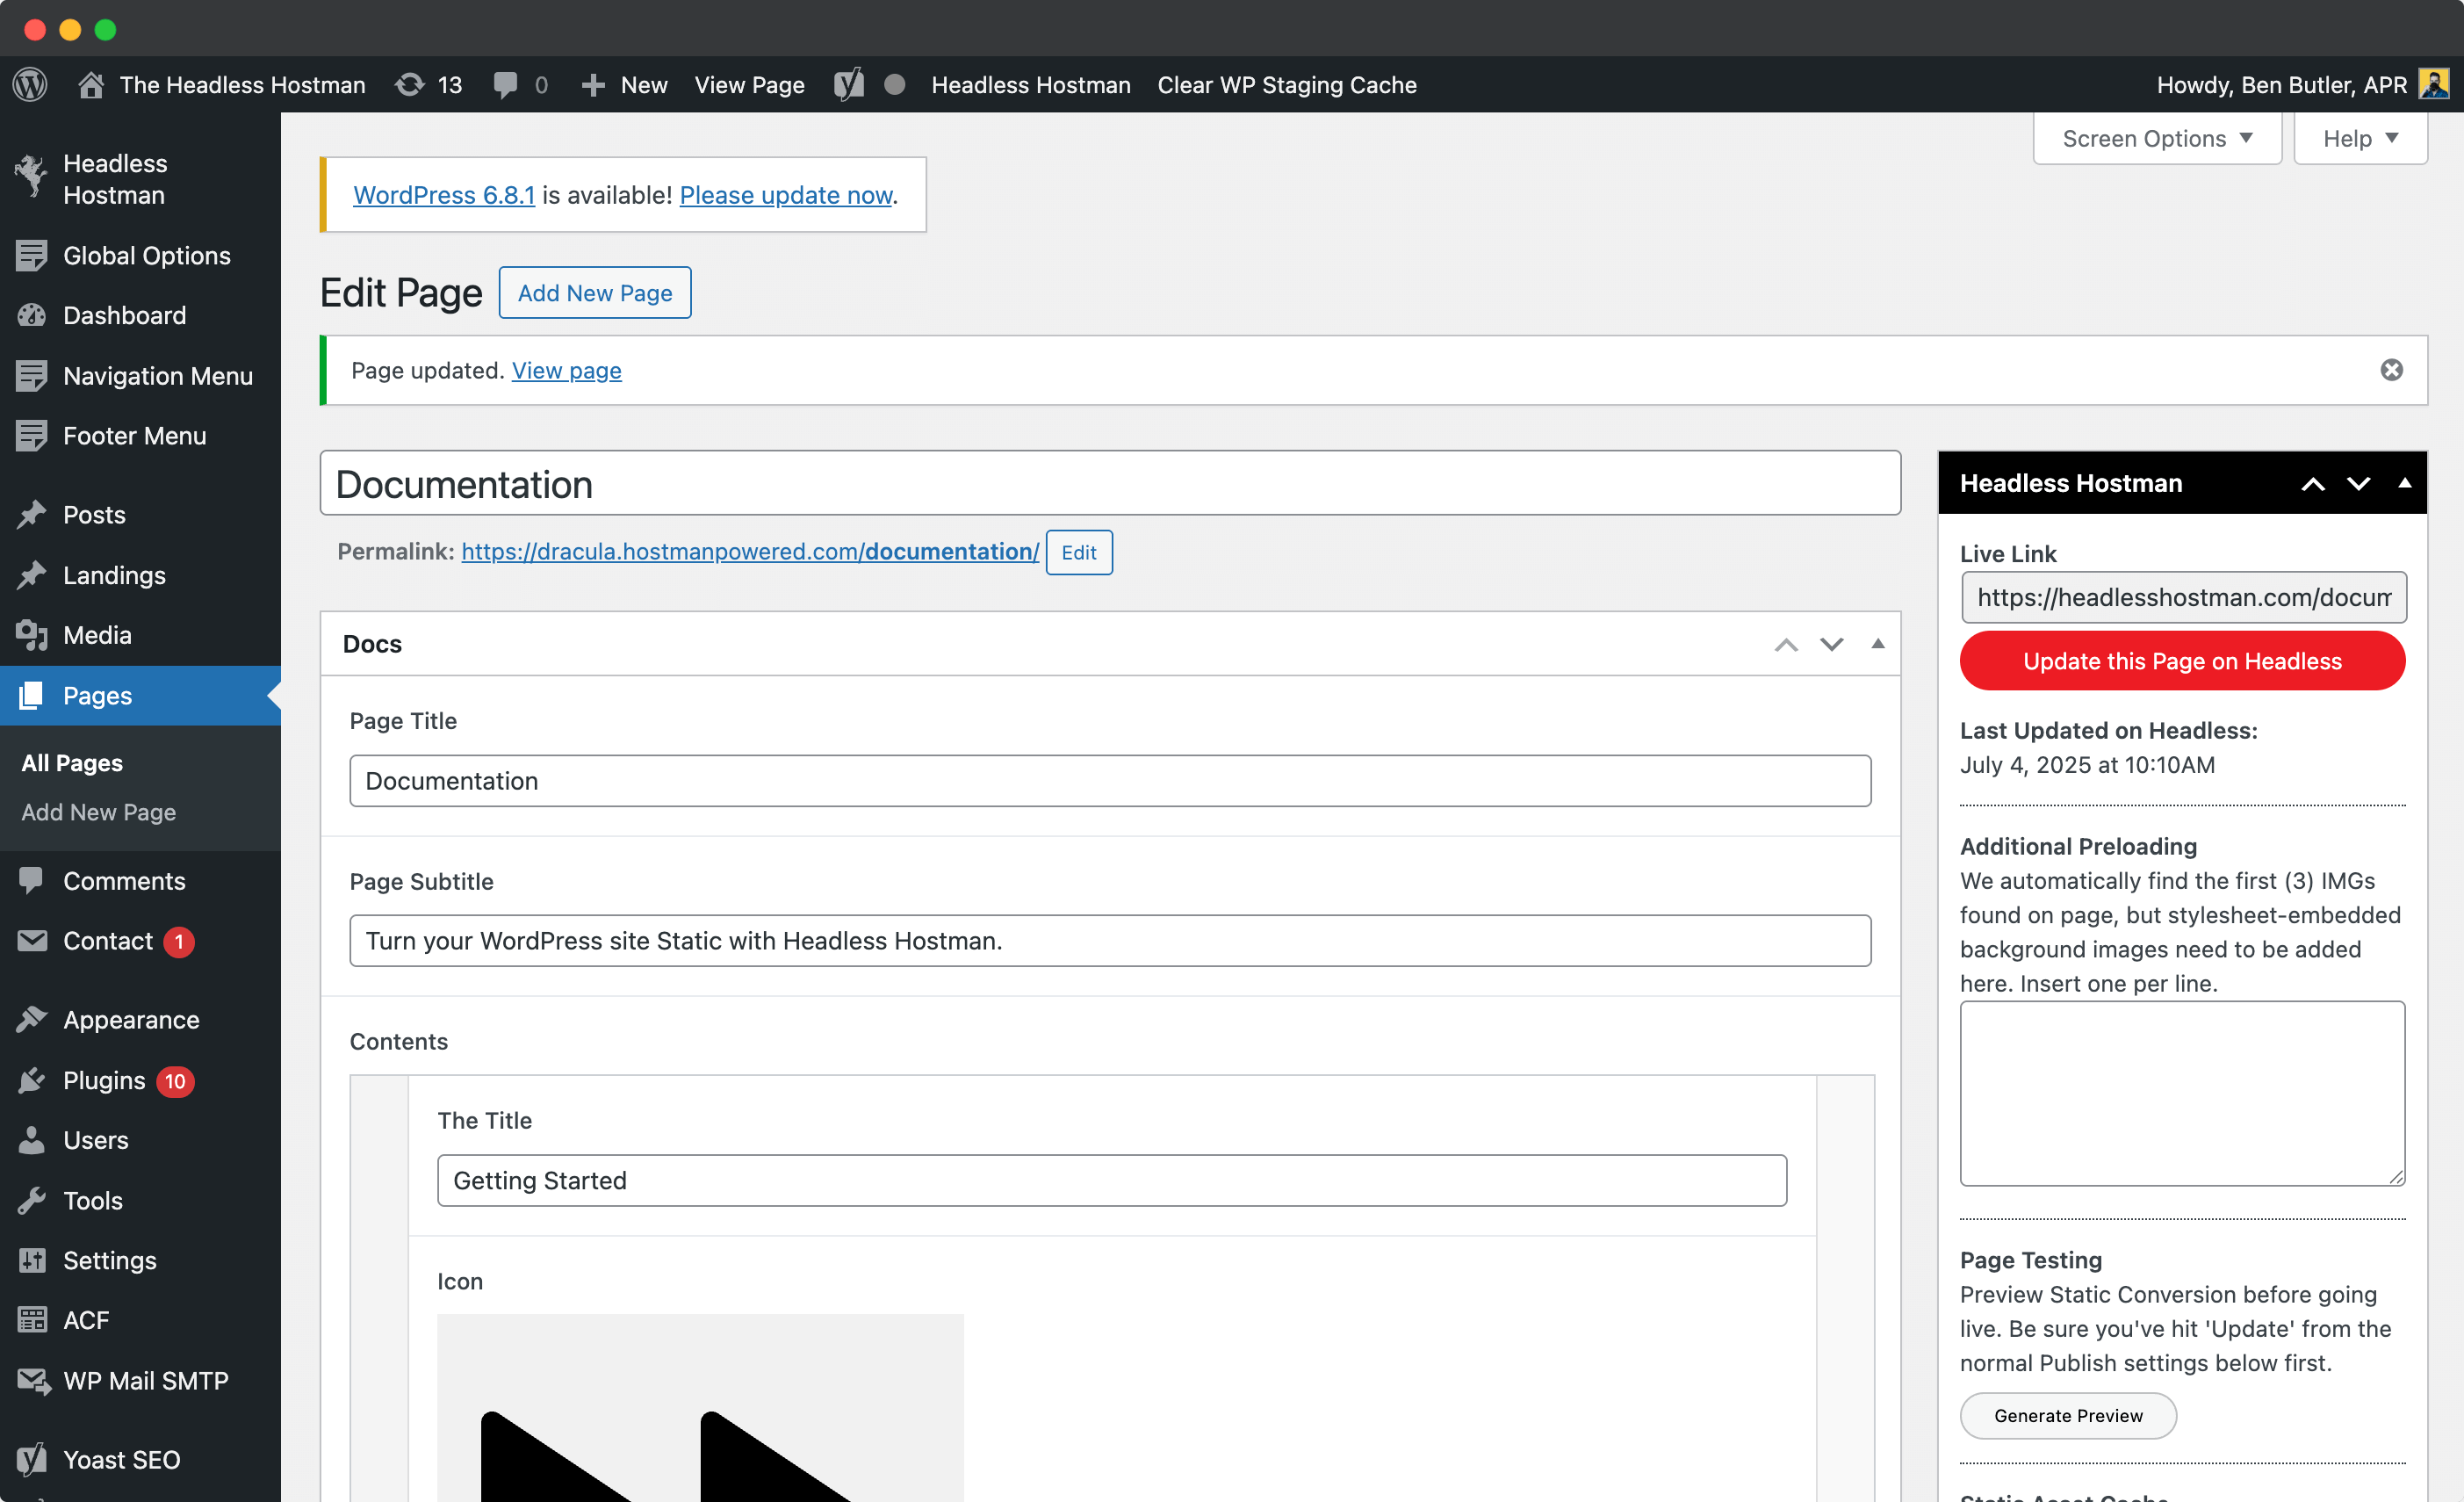This screenshot has height=1502, width=2464.
Task: Expand the Screen Options dropdown
Action: click(2157, 138)
